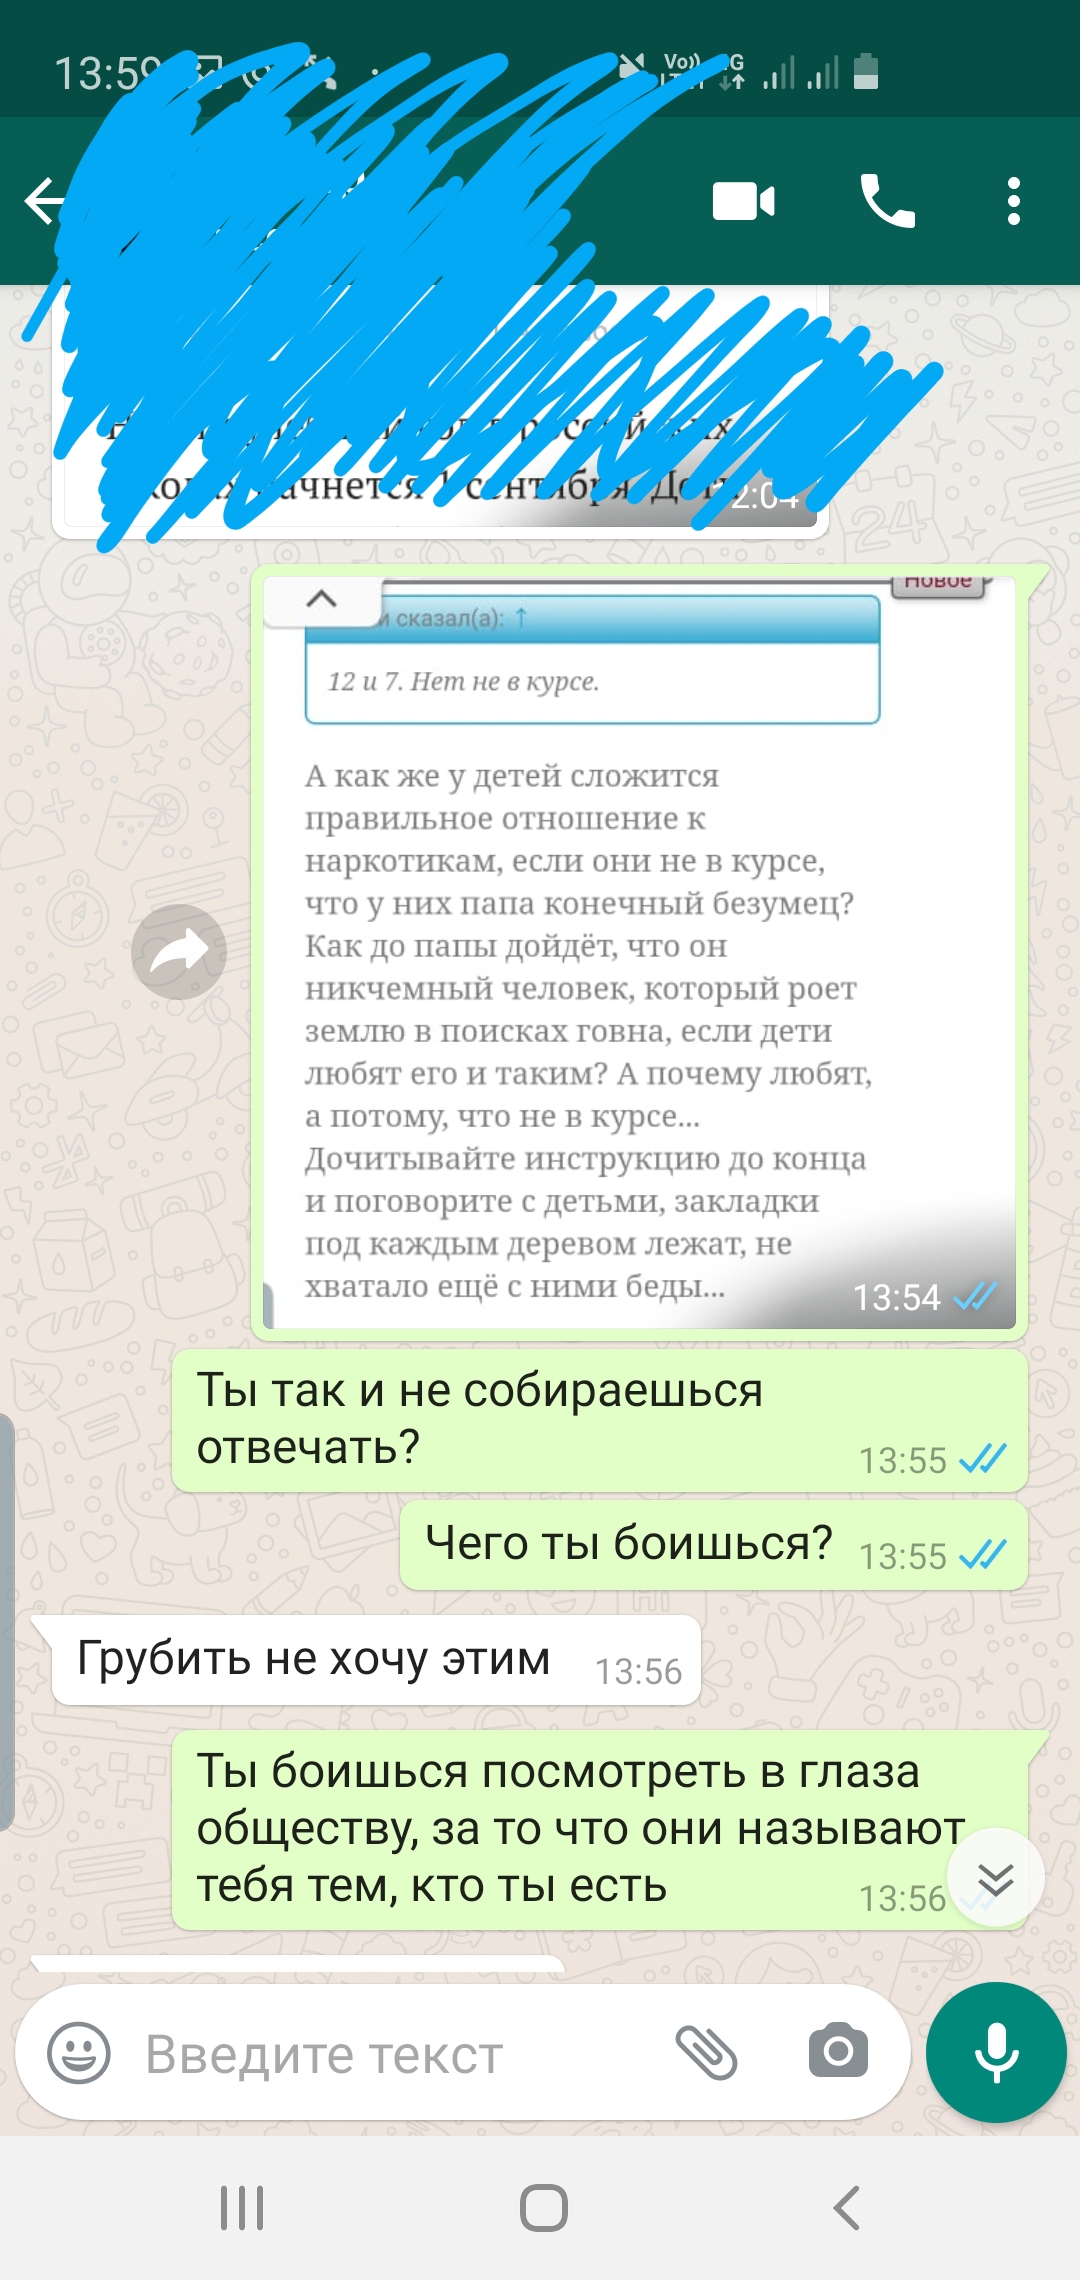Forward the shared image message
Image resolution: width=1080 pixels, height=2280 pixels.
point(179,951)
